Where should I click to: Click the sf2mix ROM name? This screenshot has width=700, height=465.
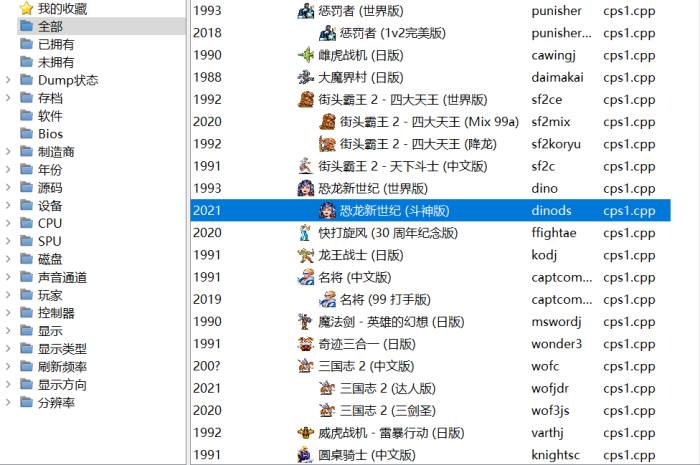point(551,122)
